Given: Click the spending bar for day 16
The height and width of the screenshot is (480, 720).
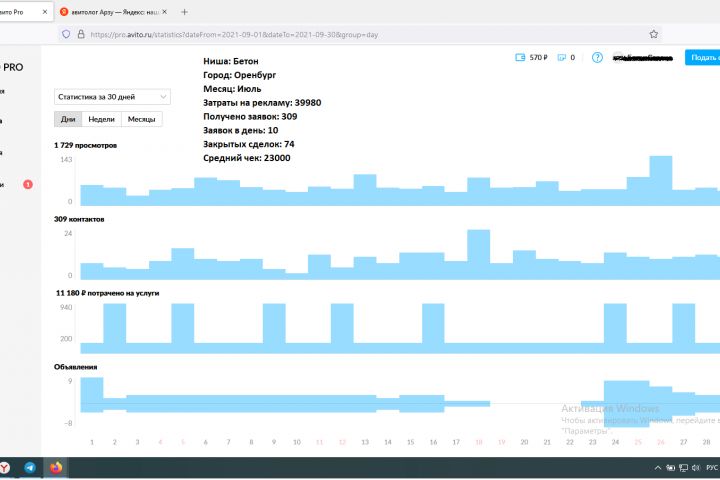Looking at the screenshot, I should (x=433, y=328).
